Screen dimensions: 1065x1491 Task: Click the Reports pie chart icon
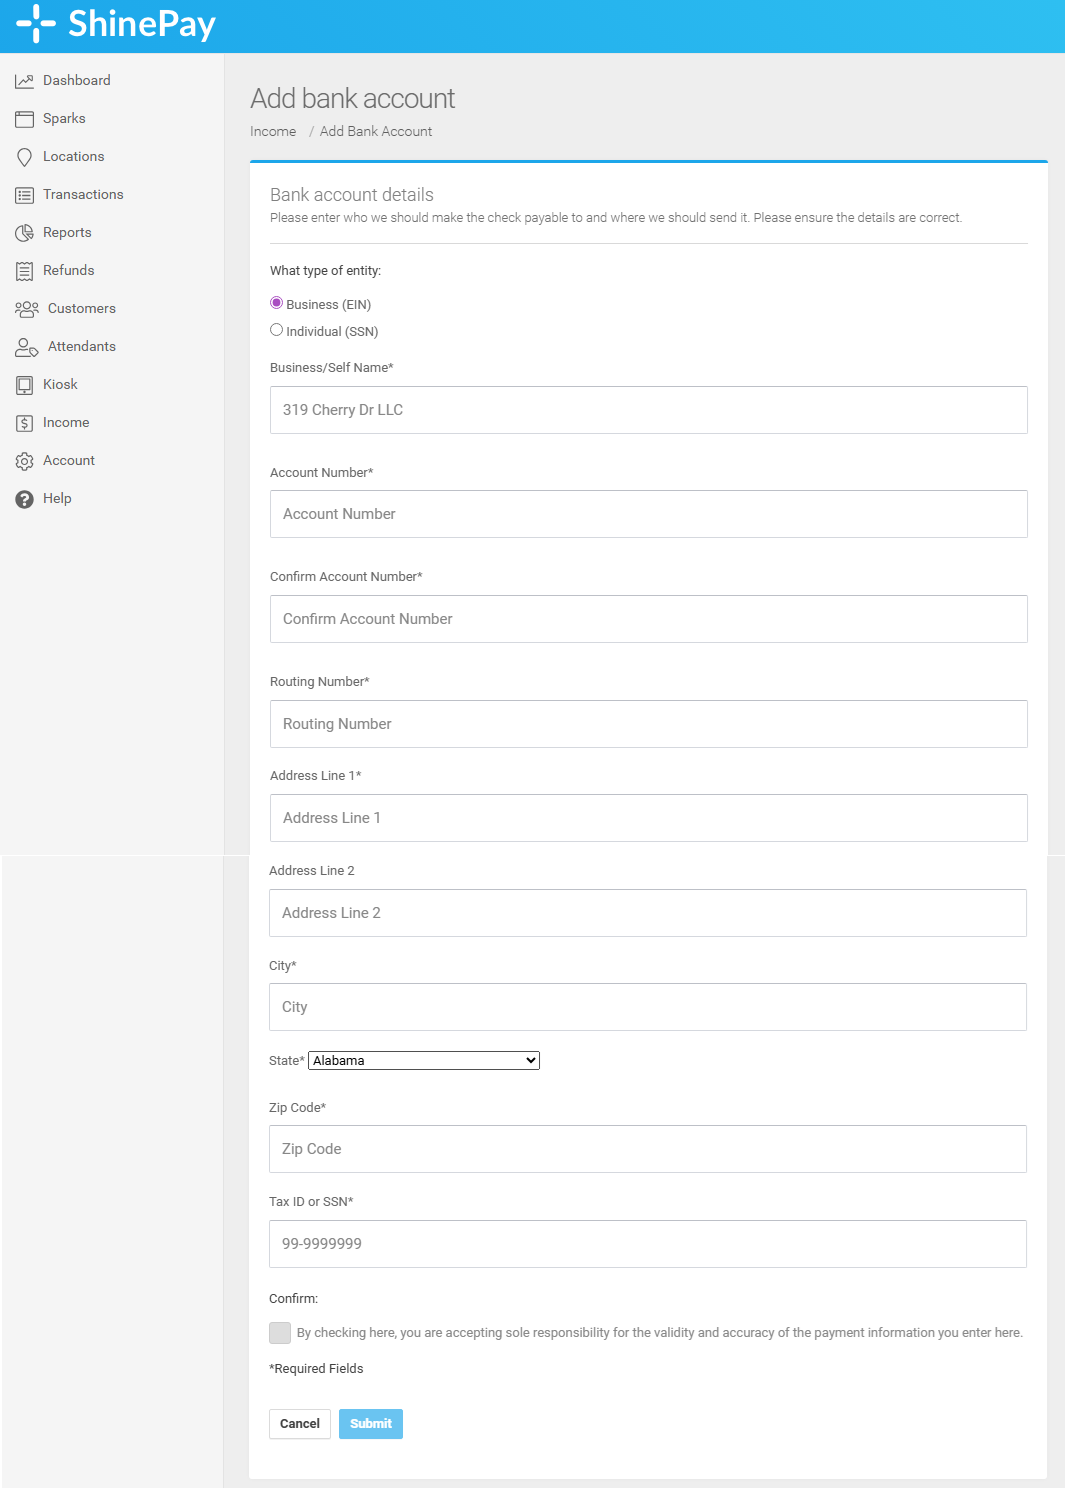point(24,233)
